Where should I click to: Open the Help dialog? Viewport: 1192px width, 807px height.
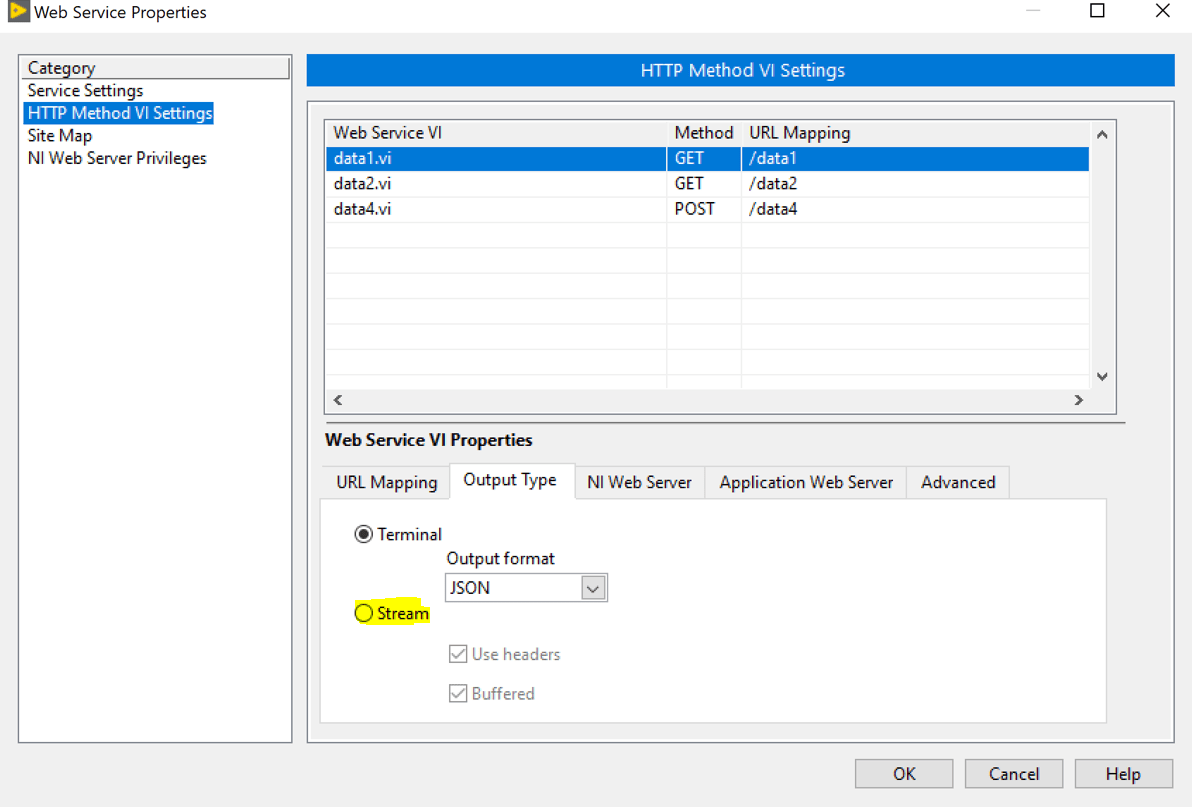pyautogui.click(x=1123, y=773)
